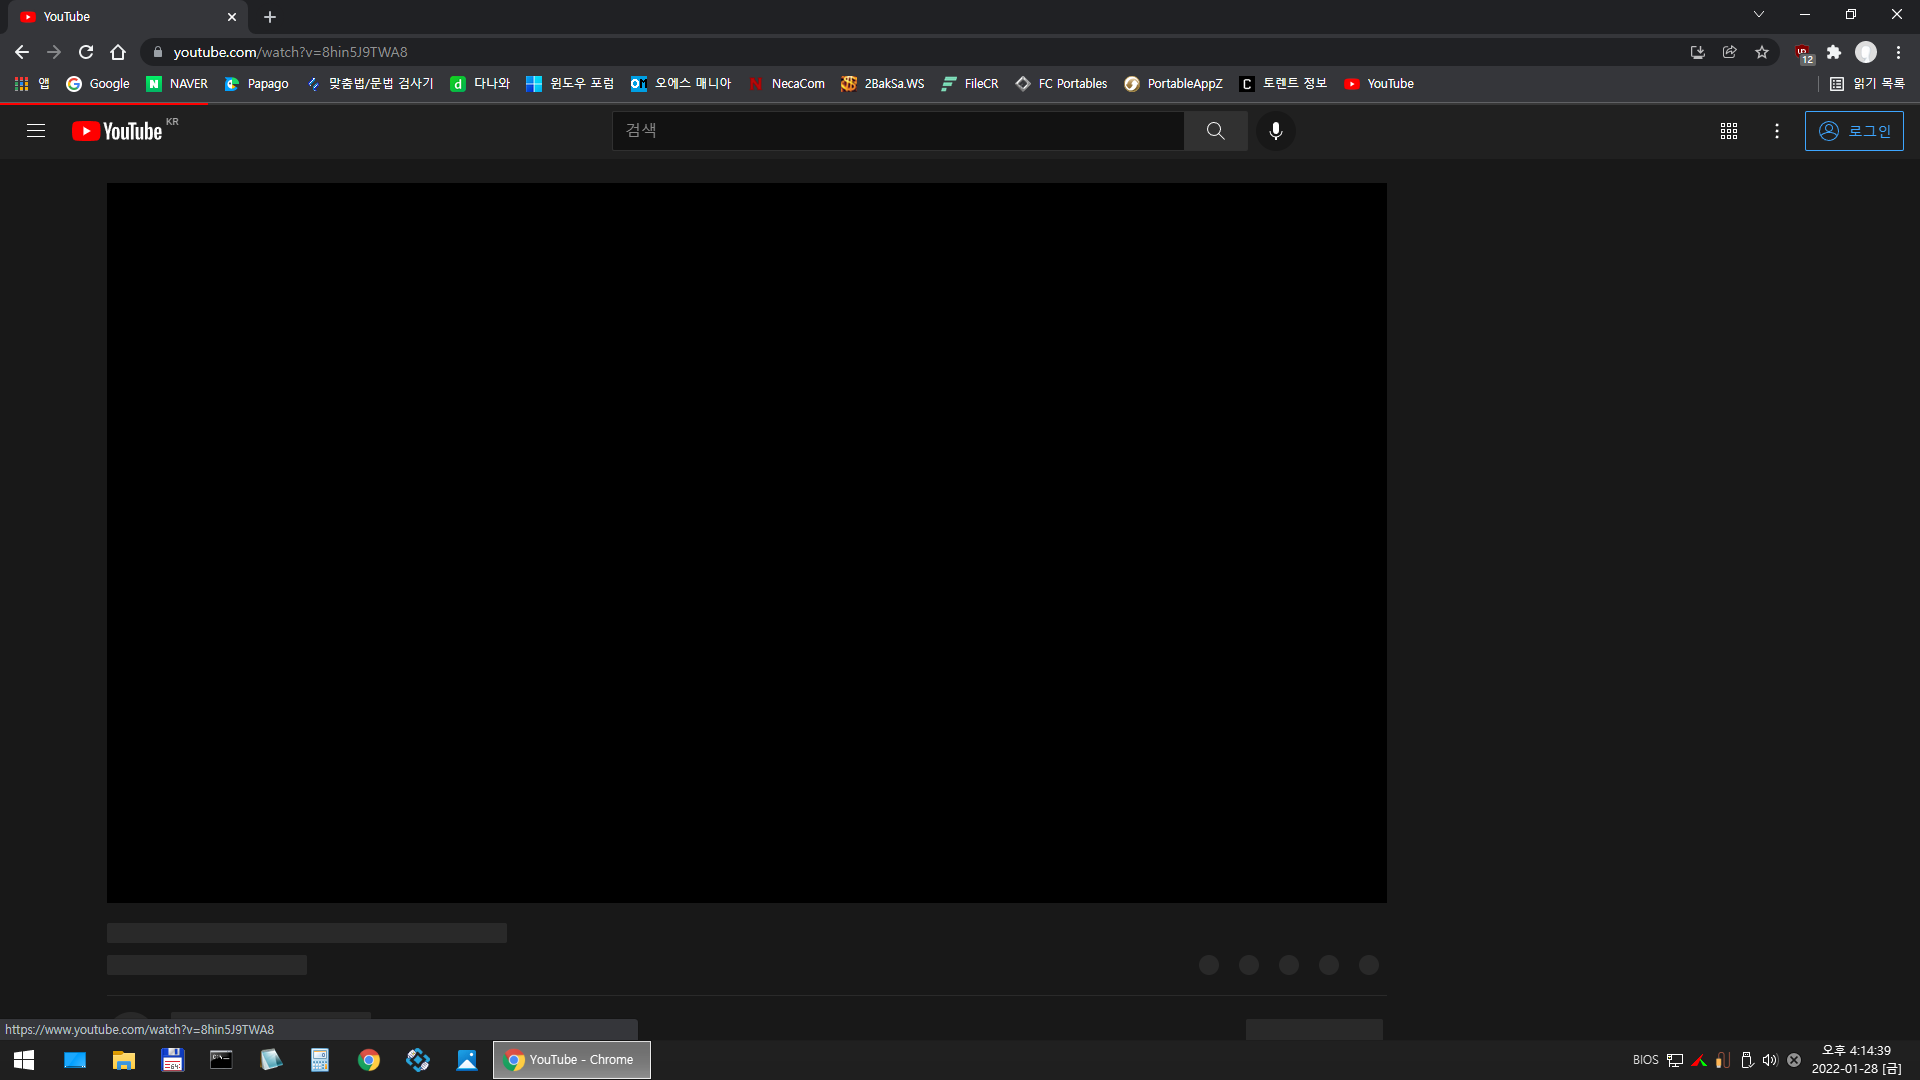Open Chrome three-dot main menu
The height and width of the screenshot is (1080, 1920).
1898,52
